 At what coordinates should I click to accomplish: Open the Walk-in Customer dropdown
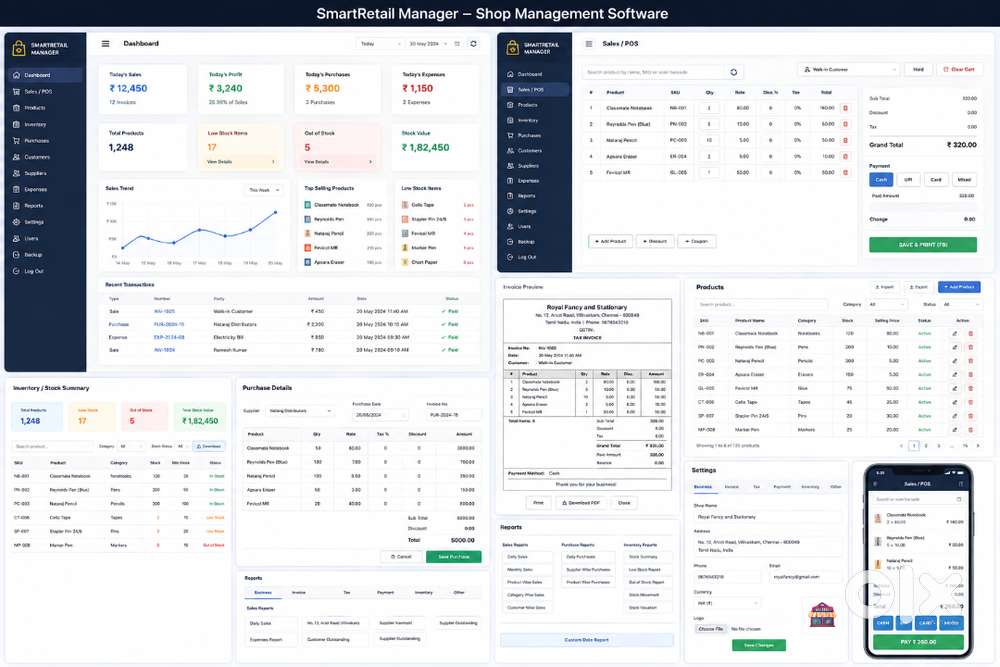(x=848, y=70)
